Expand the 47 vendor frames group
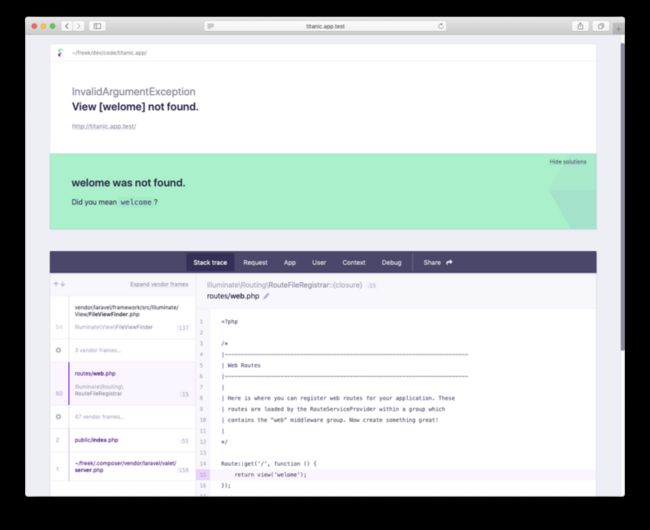 click(123, 416)
